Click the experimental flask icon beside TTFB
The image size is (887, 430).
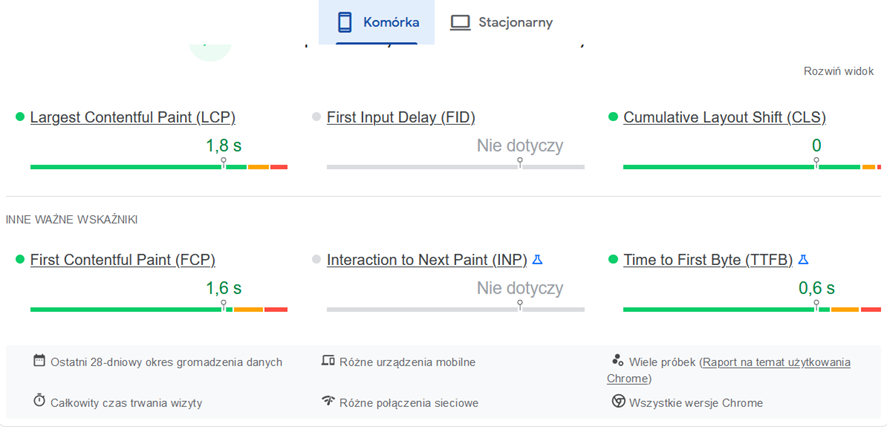click(x=803, y=260)
